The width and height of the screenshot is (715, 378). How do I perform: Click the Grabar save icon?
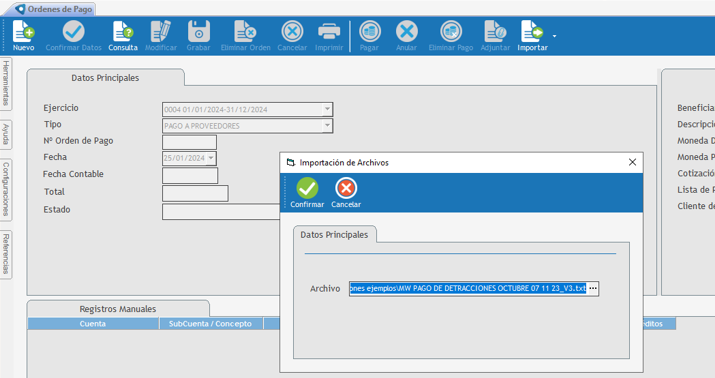pos(198,32)
